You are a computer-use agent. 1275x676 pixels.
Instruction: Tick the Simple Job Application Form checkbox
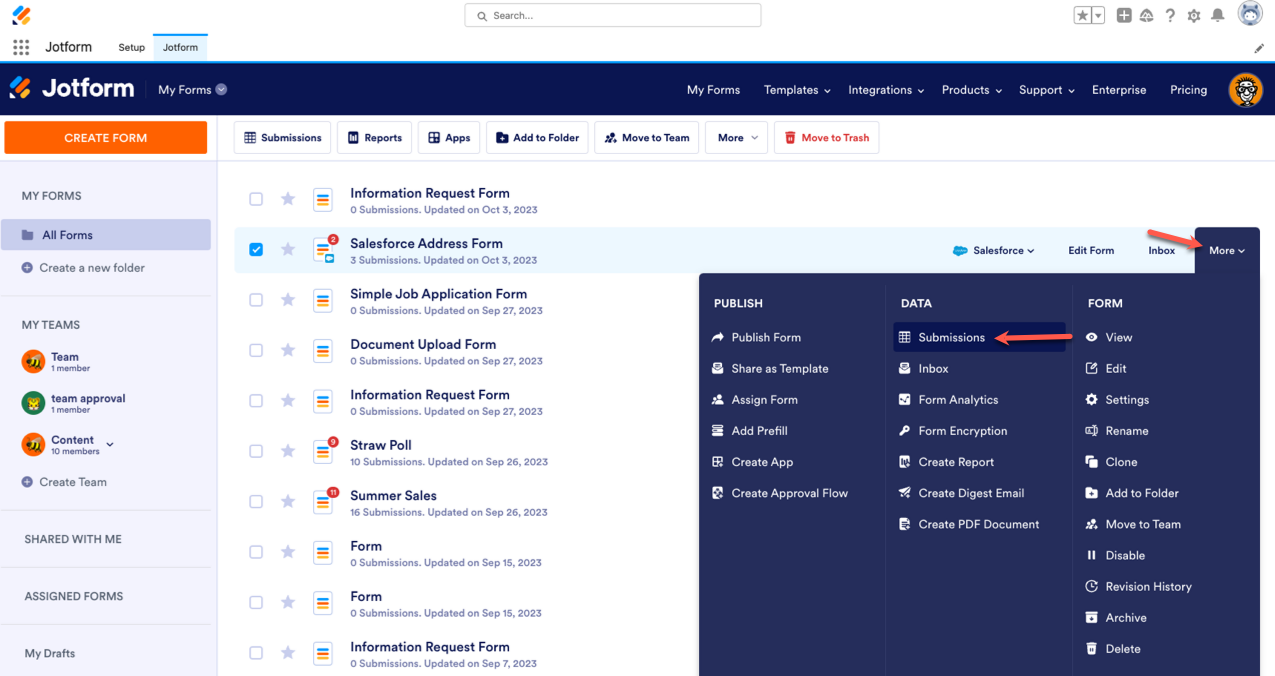point(256,300)
